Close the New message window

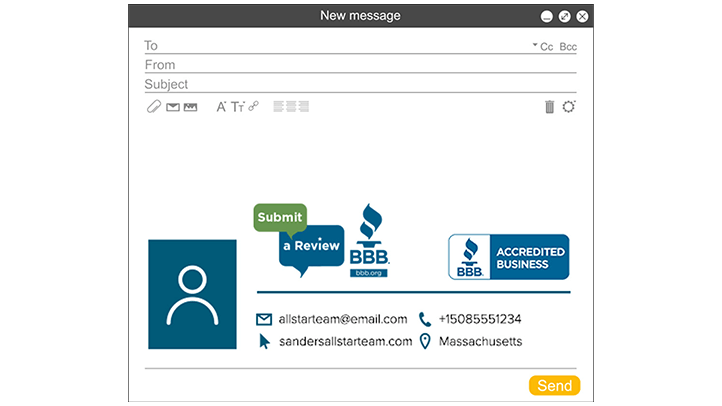pyautogui.click(x=582, y=17)
